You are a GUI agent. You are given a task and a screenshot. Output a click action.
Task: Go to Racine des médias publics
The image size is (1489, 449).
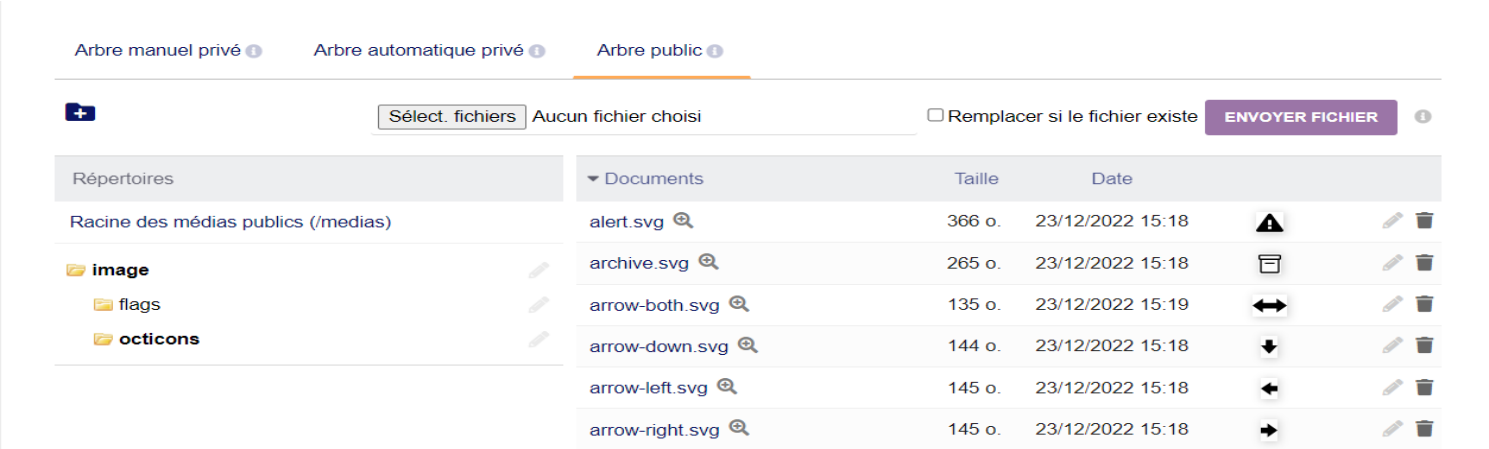[230, 221]
